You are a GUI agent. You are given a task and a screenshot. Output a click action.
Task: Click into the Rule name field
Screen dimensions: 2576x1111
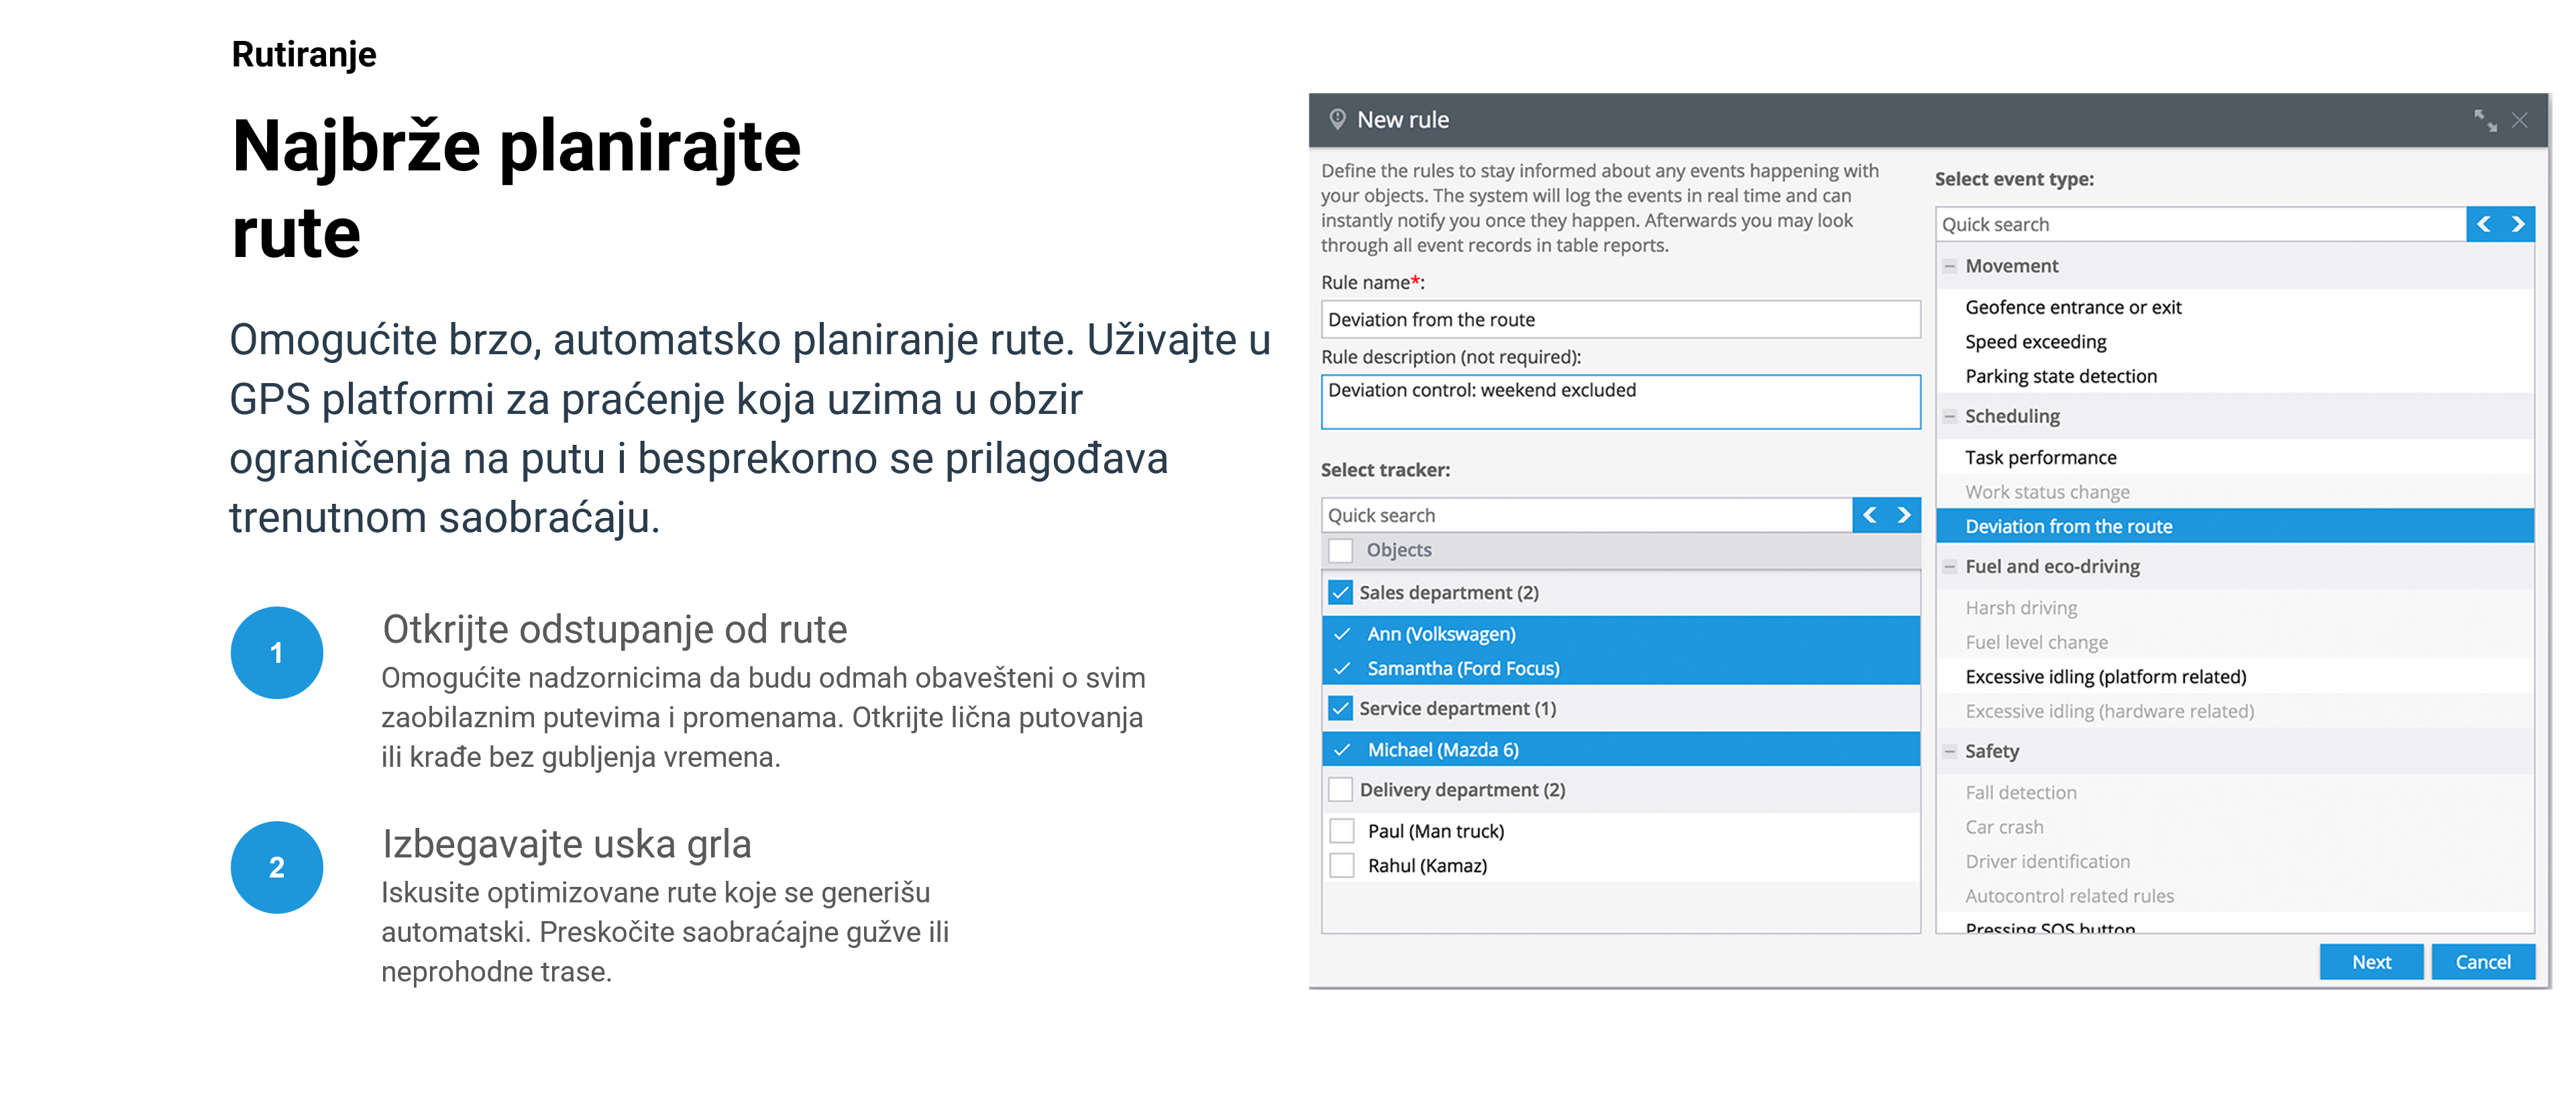point(1620,320)
